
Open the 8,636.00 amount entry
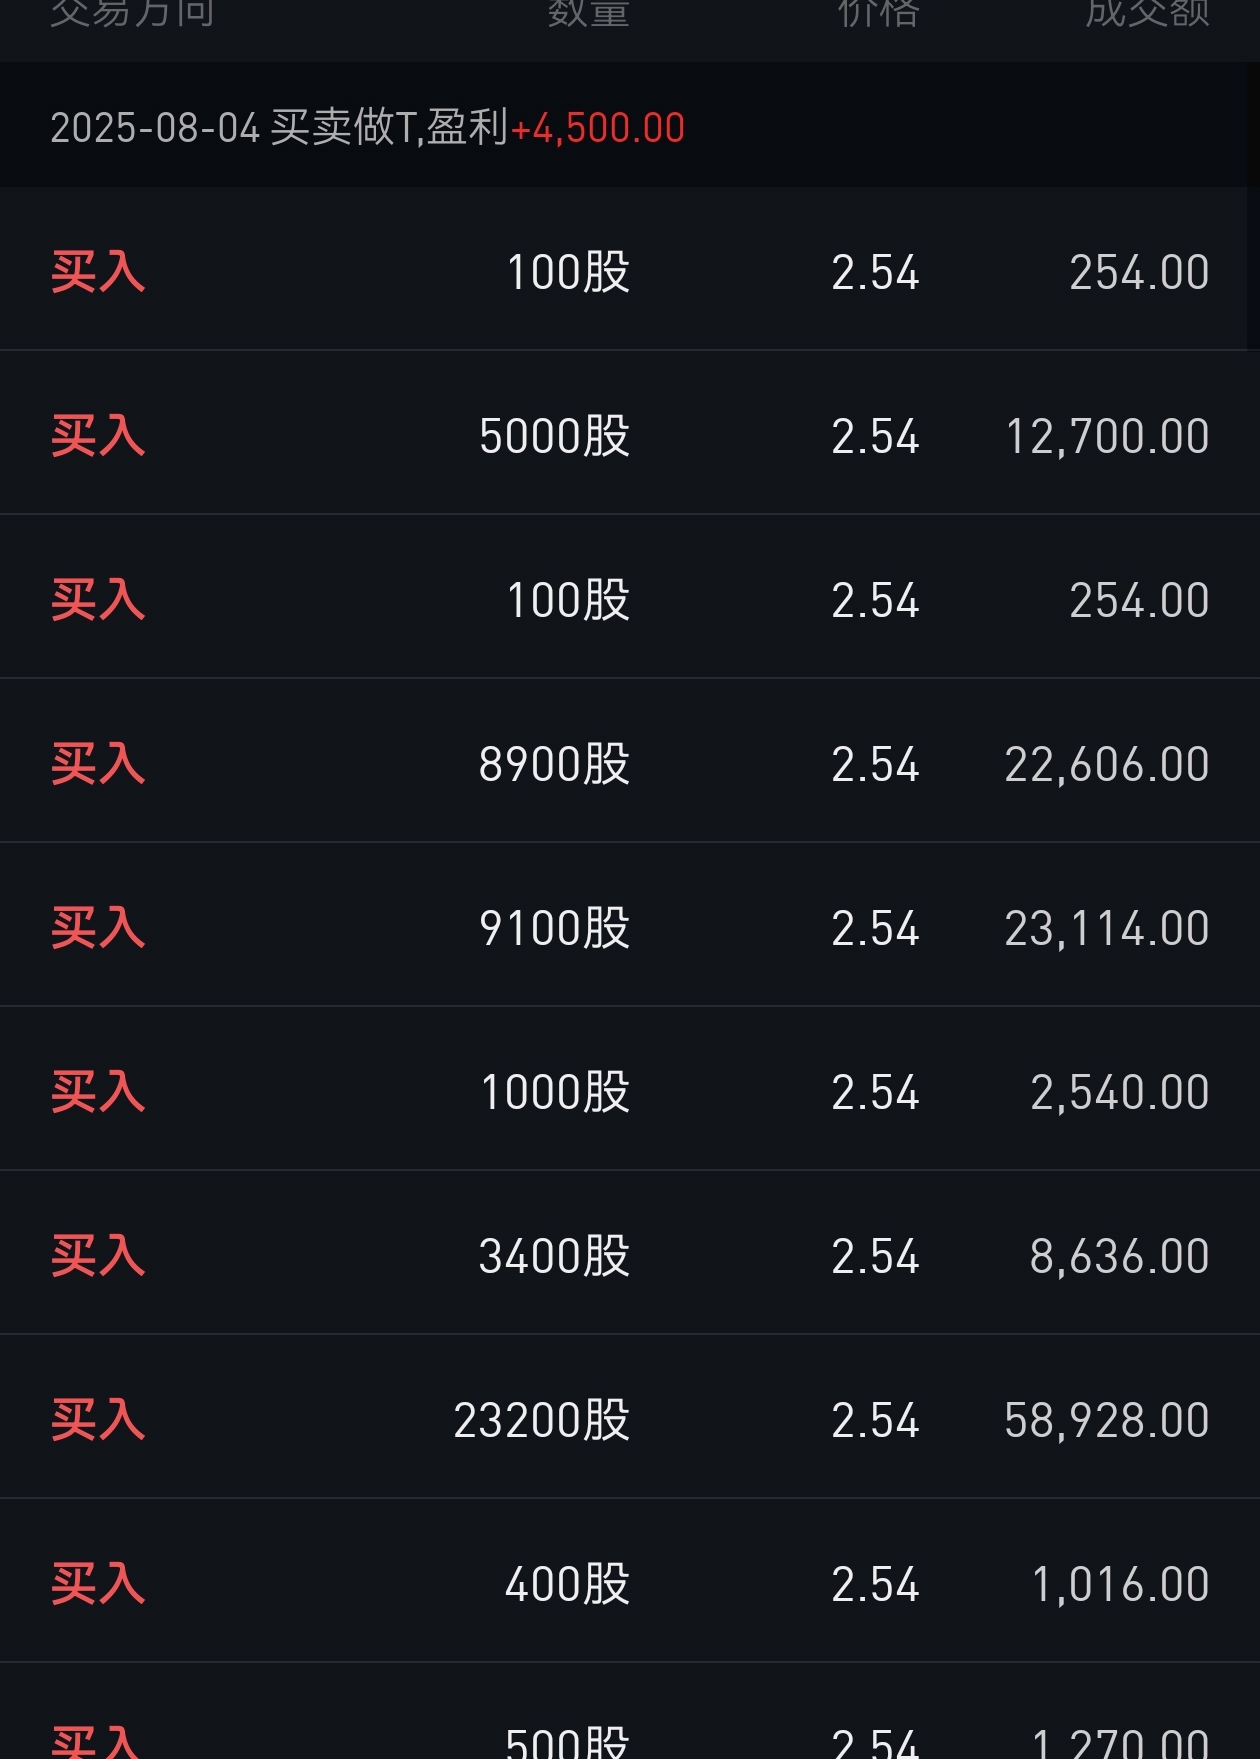pos(1120,1256)
